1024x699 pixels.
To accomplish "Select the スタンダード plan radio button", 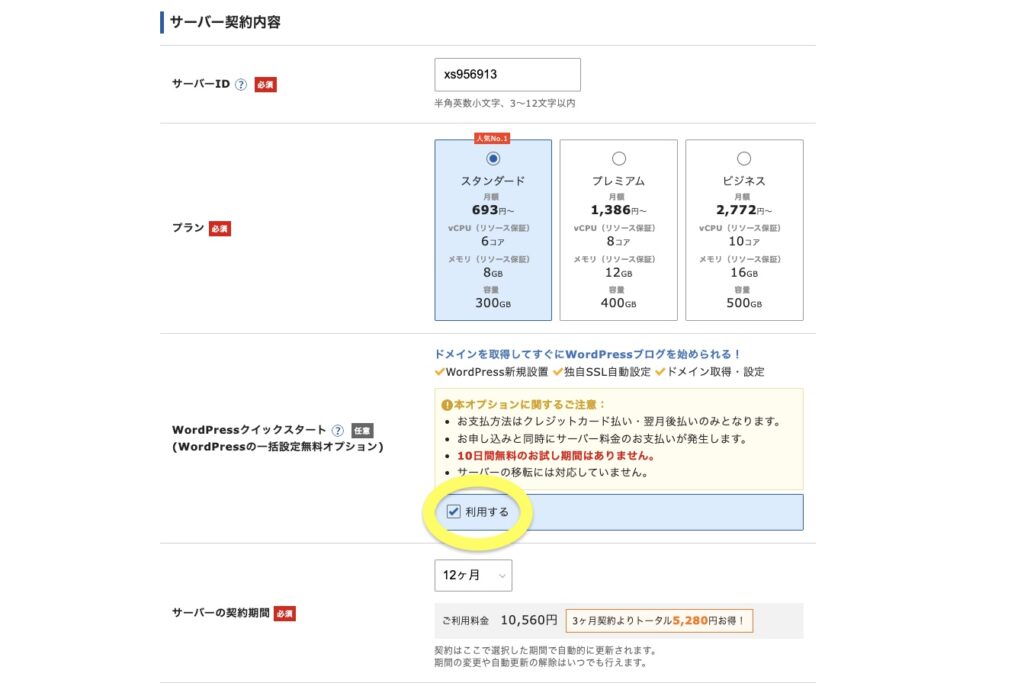I will click(492, 158).
